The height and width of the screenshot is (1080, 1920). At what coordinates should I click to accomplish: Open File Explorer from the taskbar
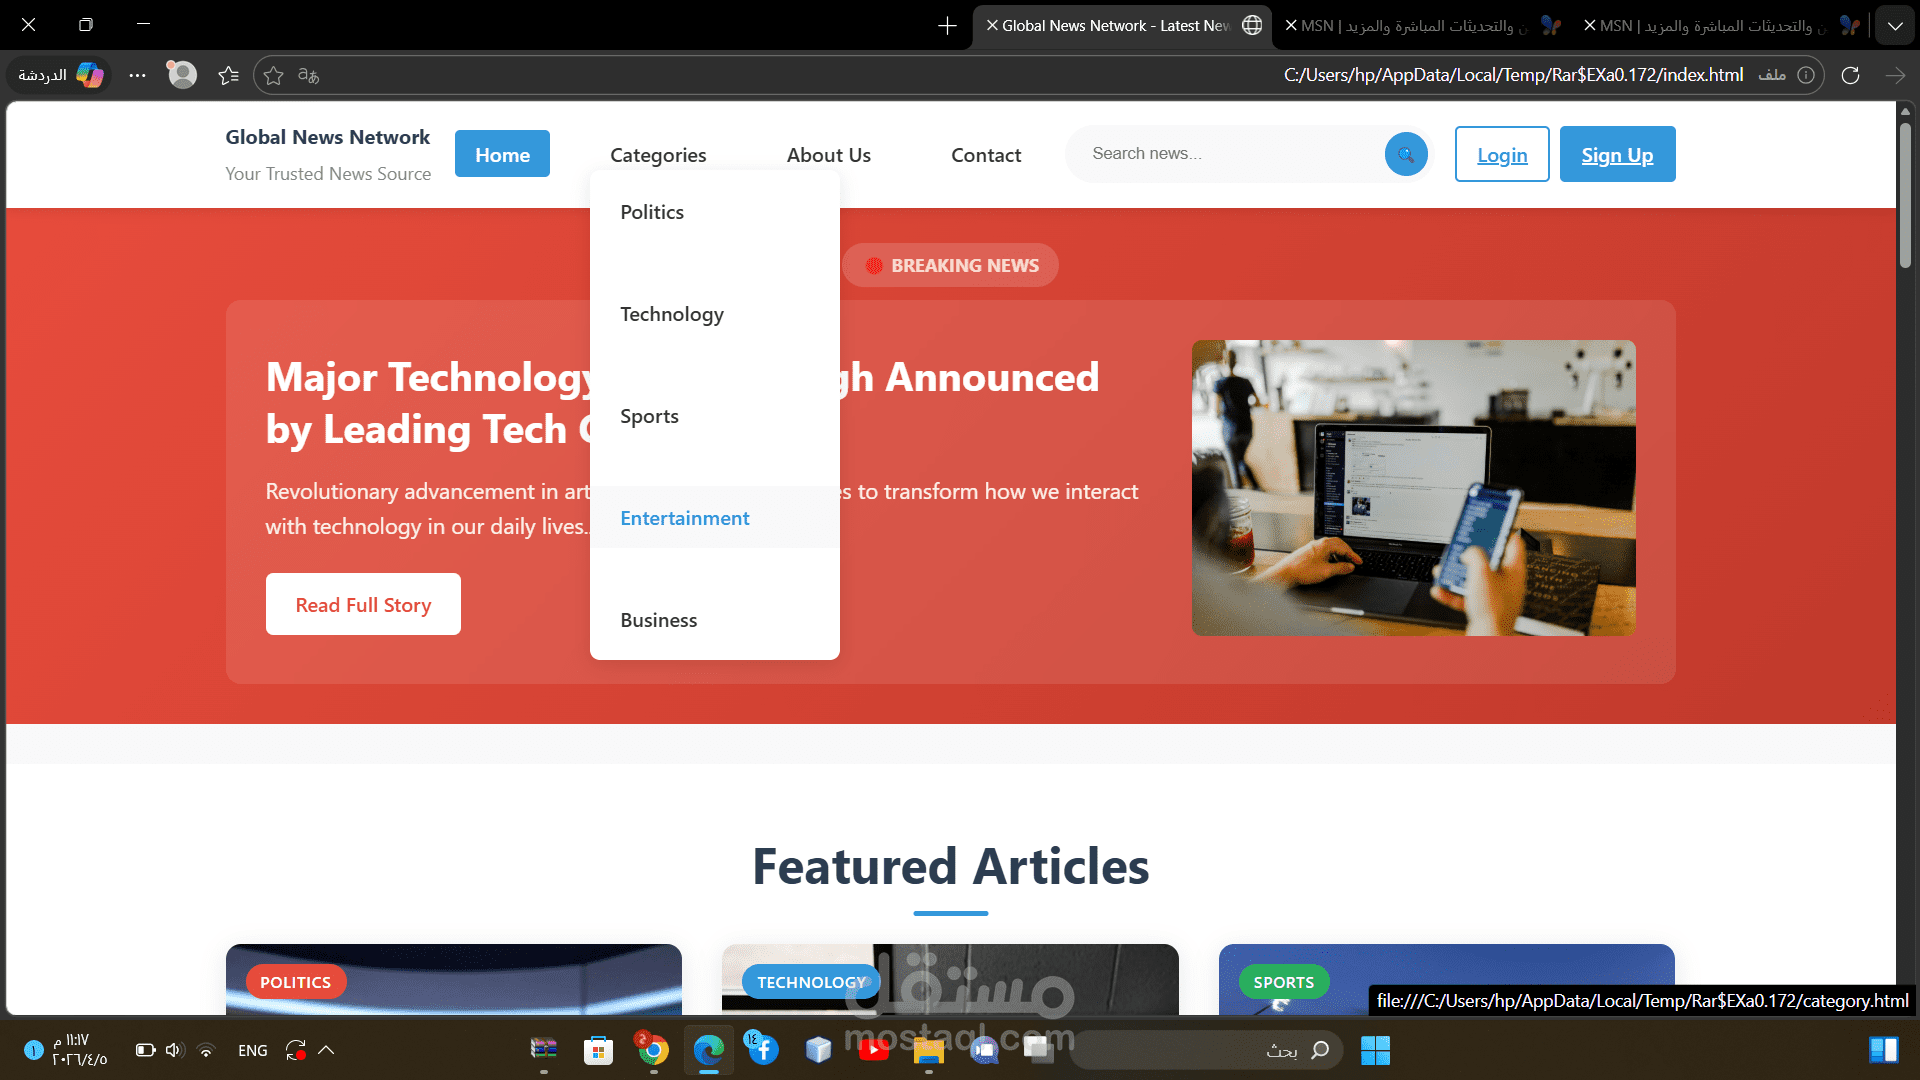(x=928, y=1050)
